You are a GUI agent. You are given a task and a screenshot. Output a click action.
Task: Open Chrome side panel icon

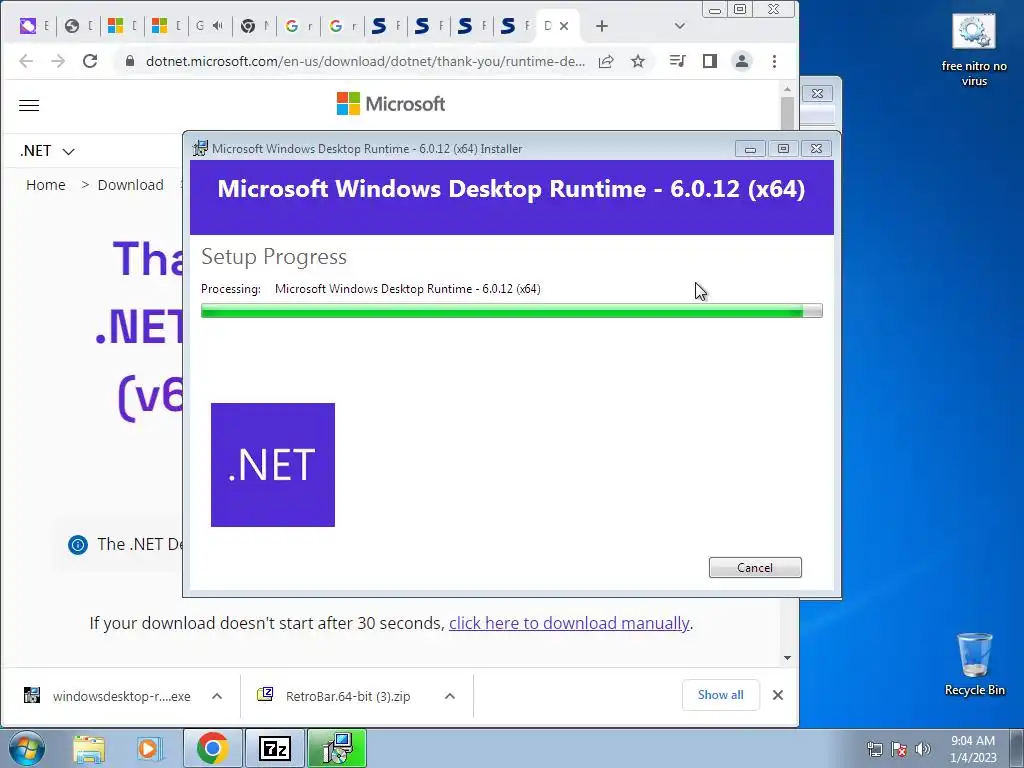tap(710, 61)
